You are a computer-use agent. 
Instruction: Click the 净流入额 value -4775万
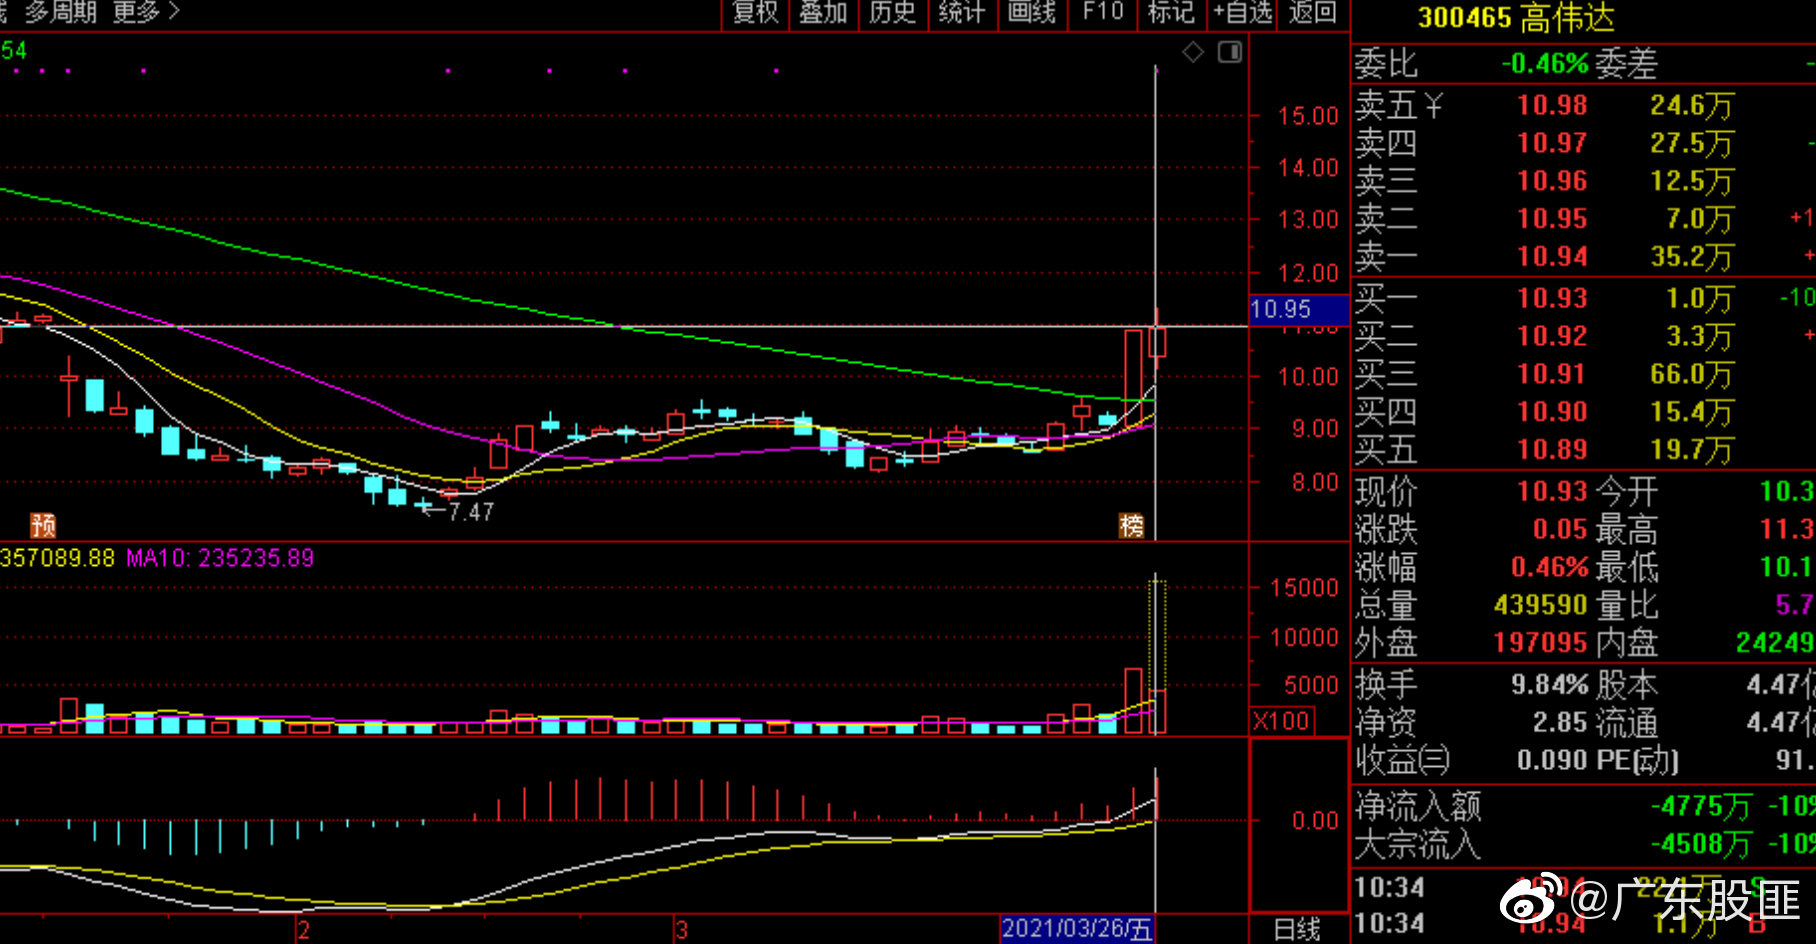[1701, 806]
